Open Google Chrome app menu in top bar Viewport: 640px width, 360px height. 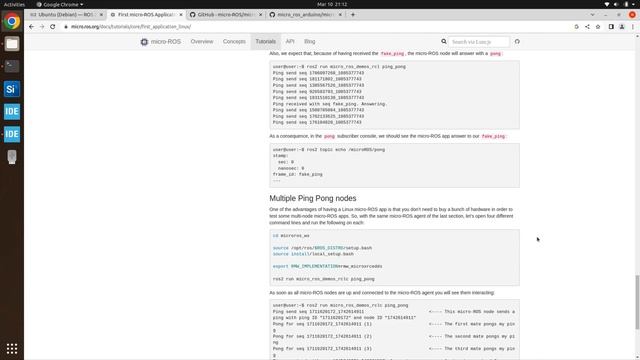point(60,4)
